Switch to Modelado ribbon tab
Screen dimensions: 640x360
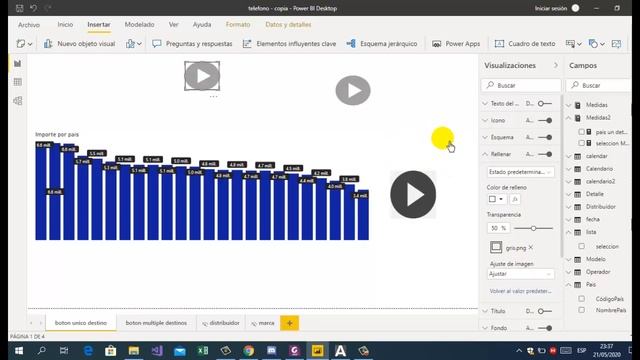point(139,24)
